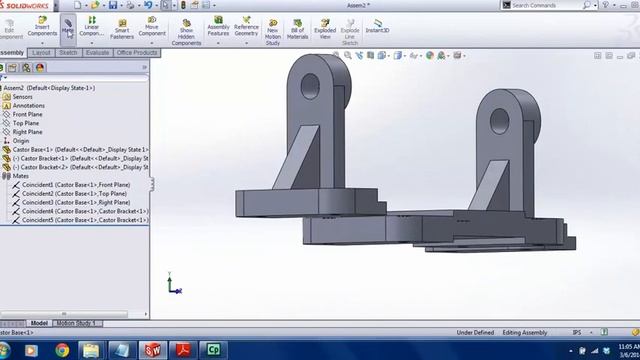Image resolution: width=640 pixels, height=360 pixels.
Task: Create a New Motion Study
Action: [273, 32]
